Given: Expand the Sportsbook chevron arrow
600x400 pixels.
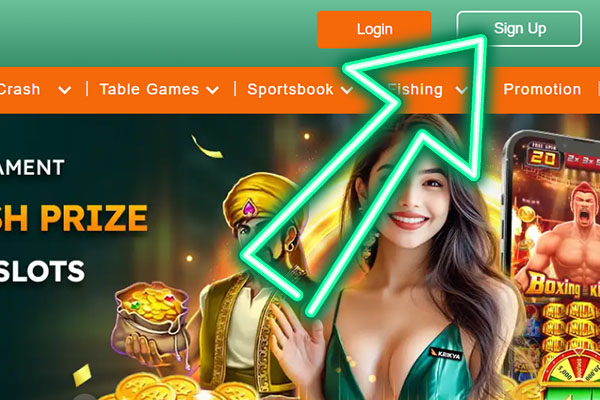Looking at the screenshot, I should click(x=347, y=90).
